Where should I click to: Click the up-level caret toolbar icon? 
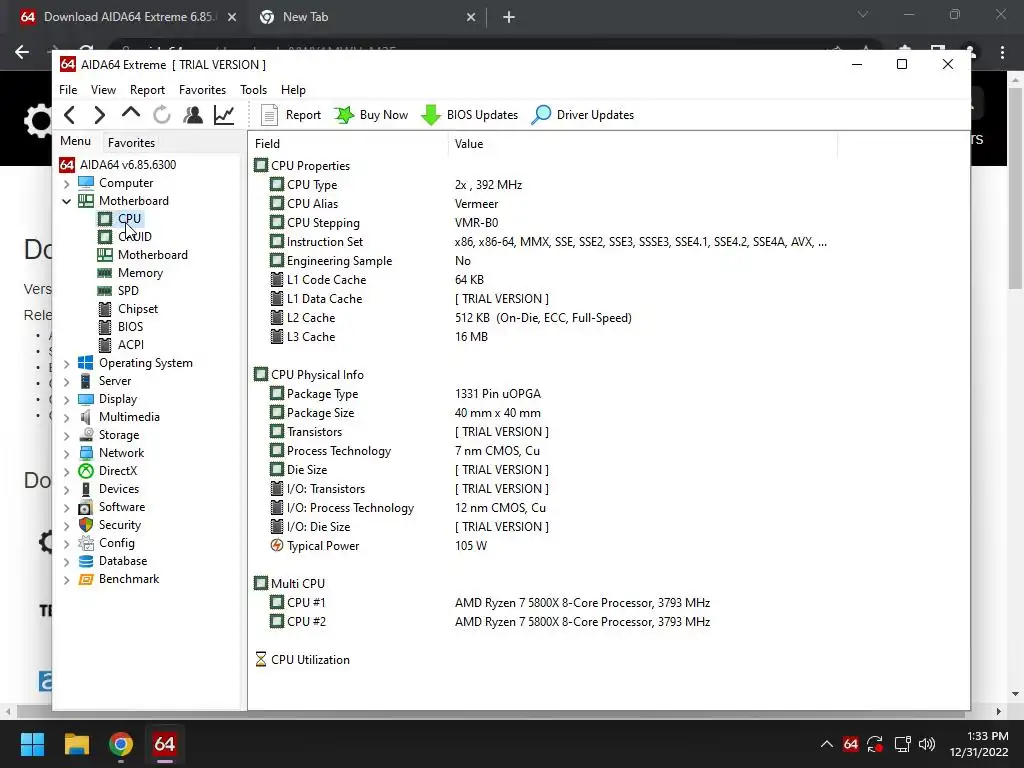[x=131, y=113]
